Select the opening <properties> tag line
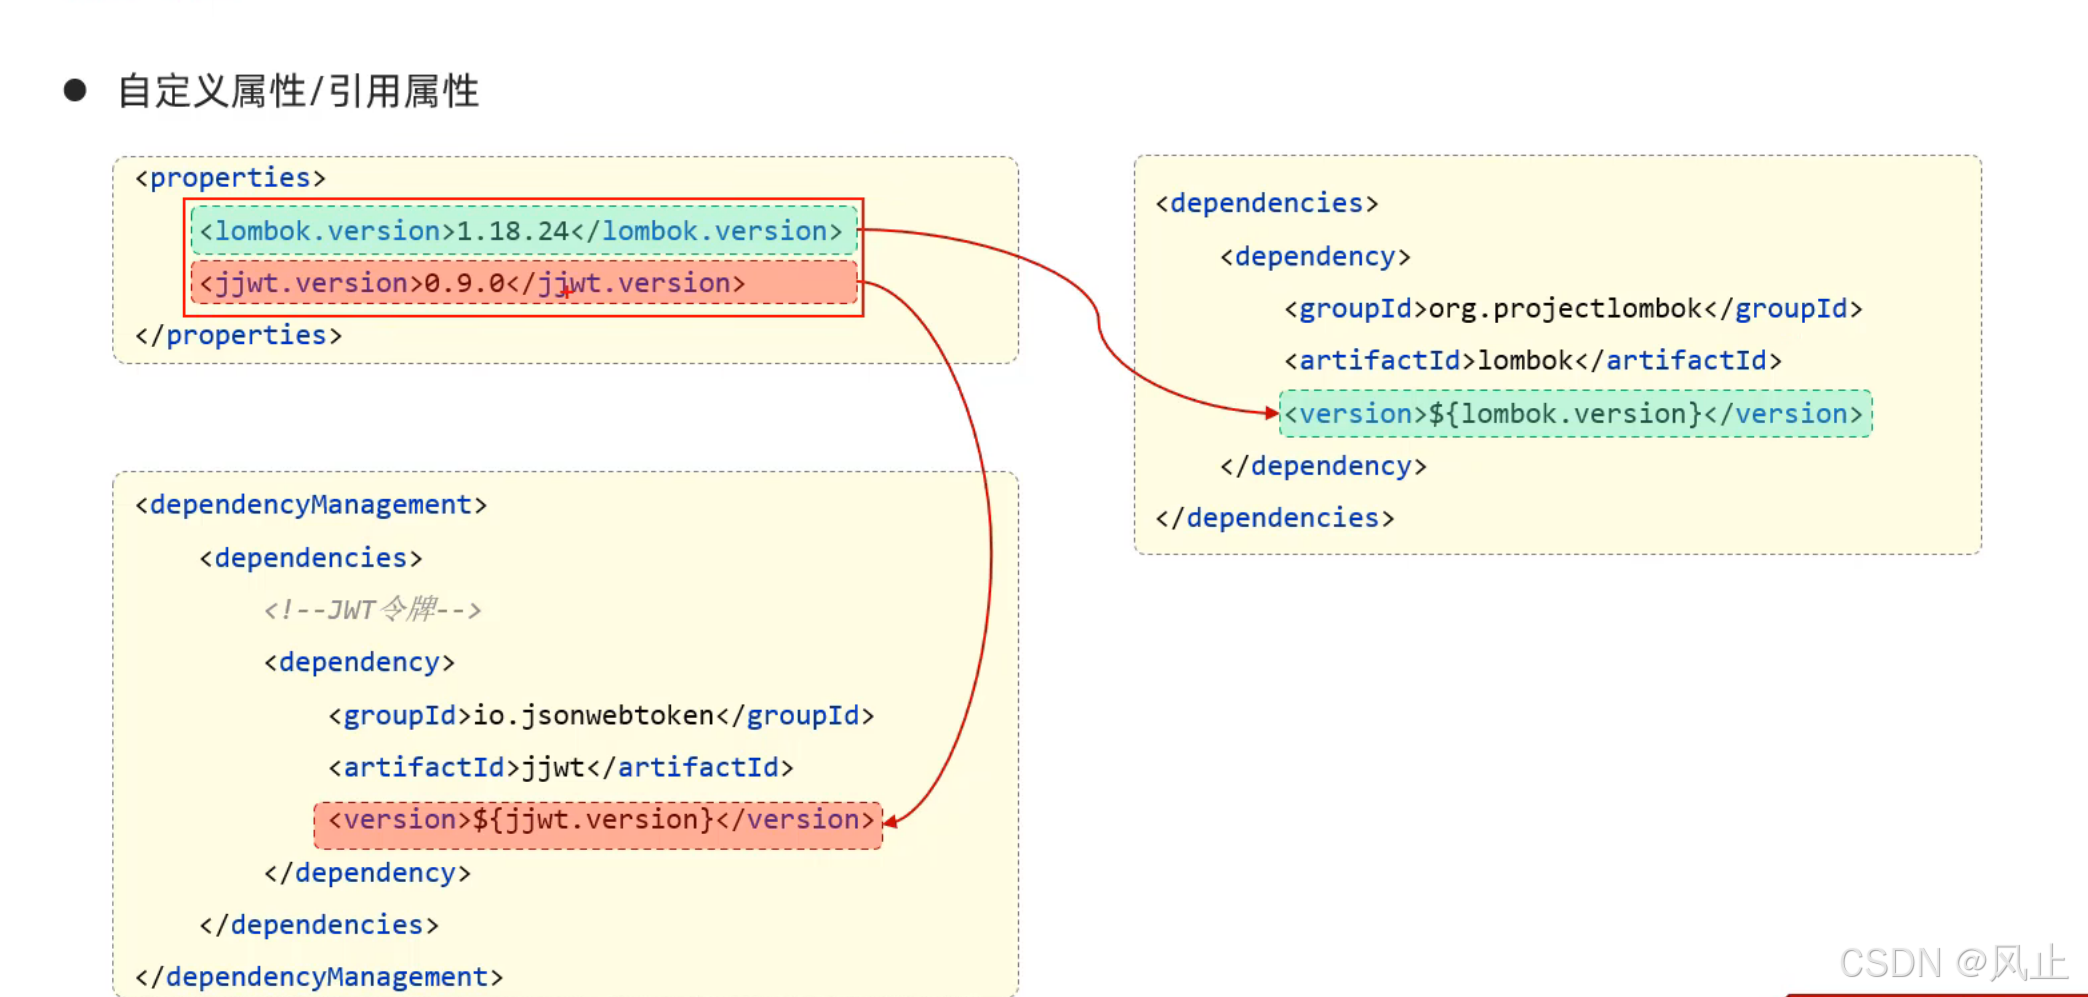This screenshot has height=997, width=2088. click(231, 178)
